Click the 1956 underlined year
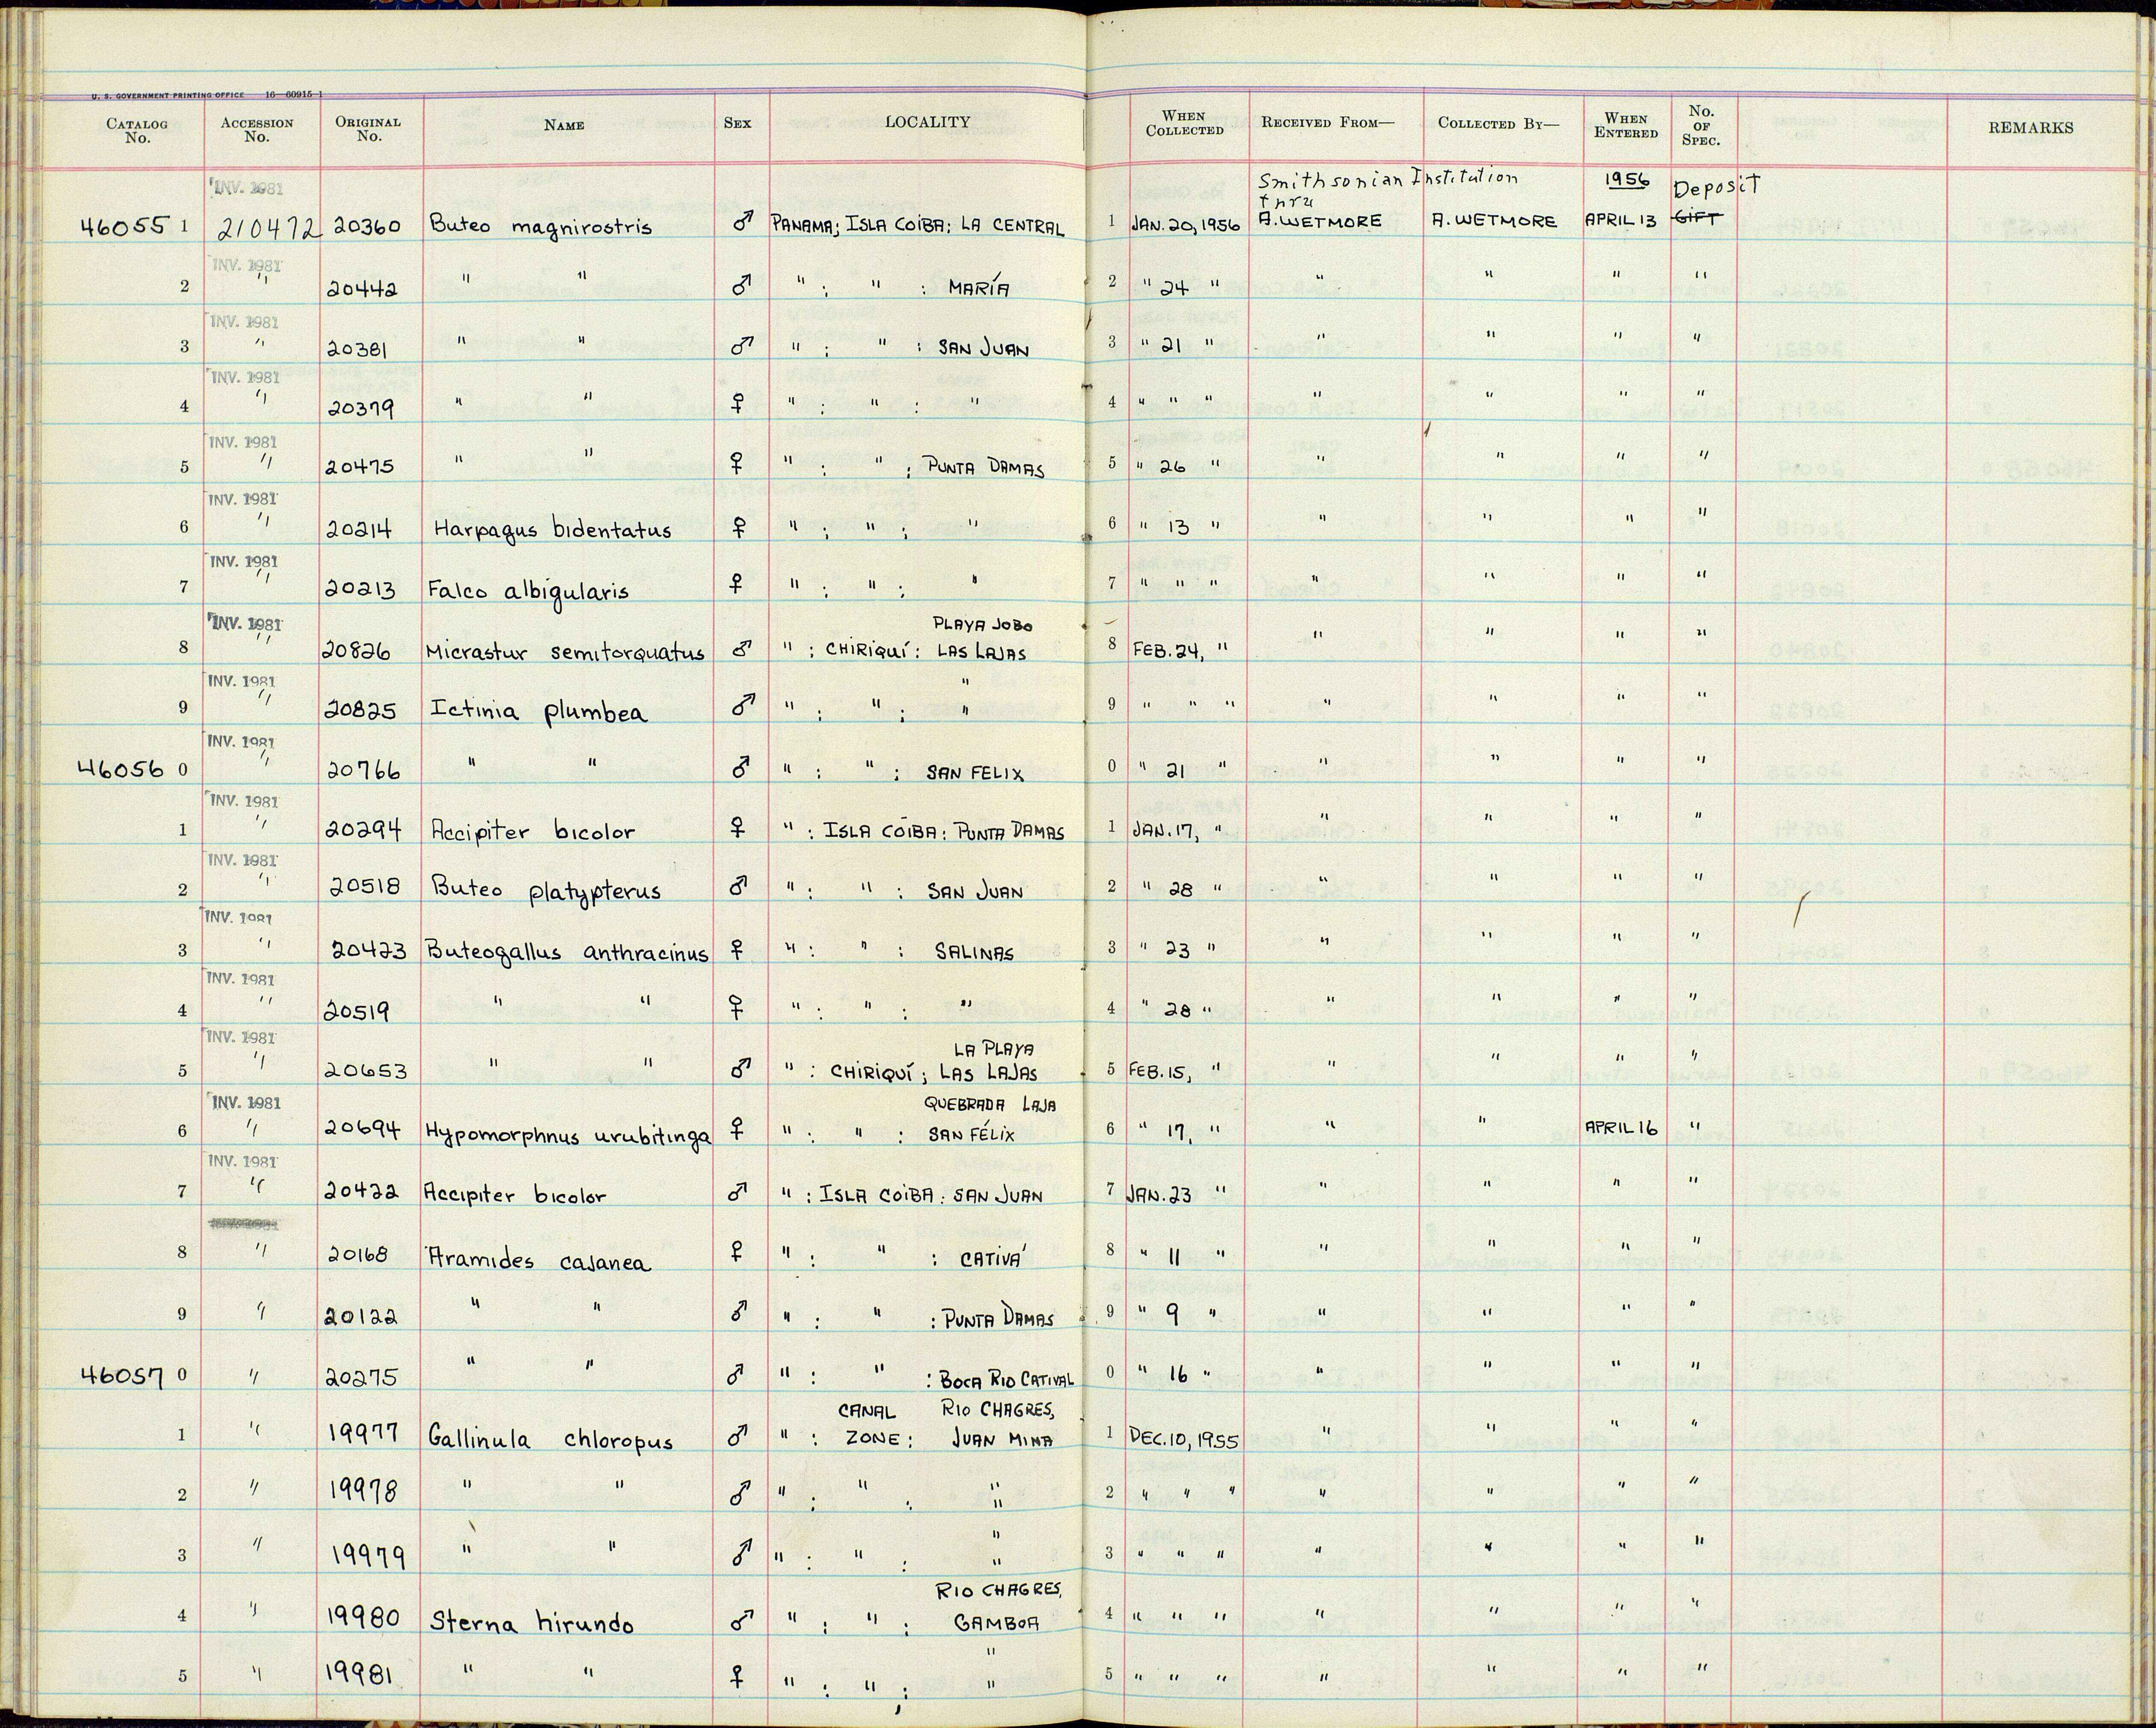The image size is (2156, 1728). pos(1627,179)
